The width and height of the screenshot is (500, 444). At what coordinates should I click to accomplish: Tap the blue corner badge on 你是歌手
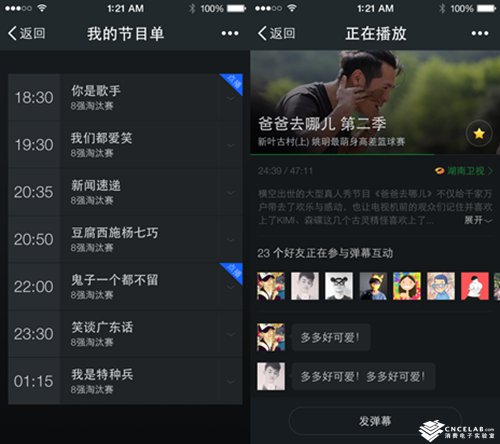pyautogui.click(x=233, y=83)
